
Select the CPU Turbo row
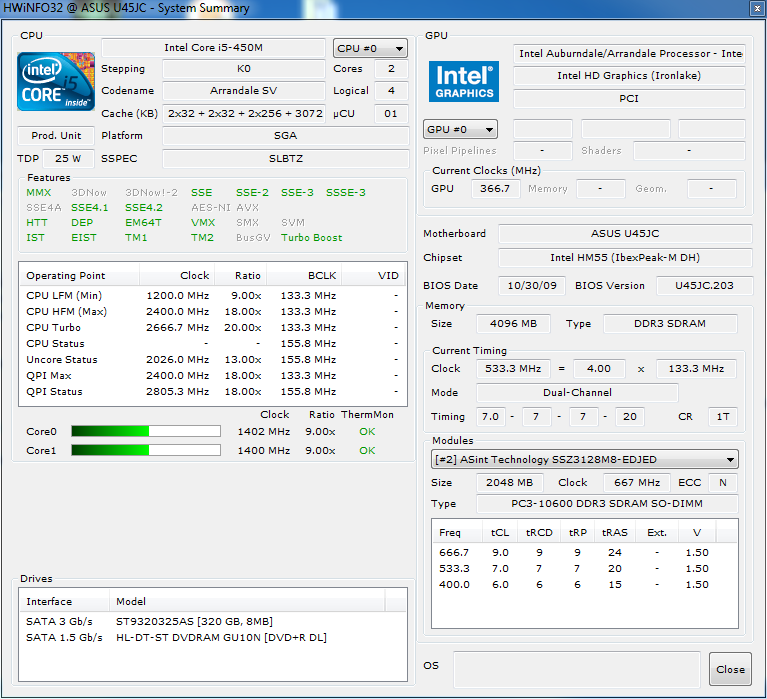point(213,328)
